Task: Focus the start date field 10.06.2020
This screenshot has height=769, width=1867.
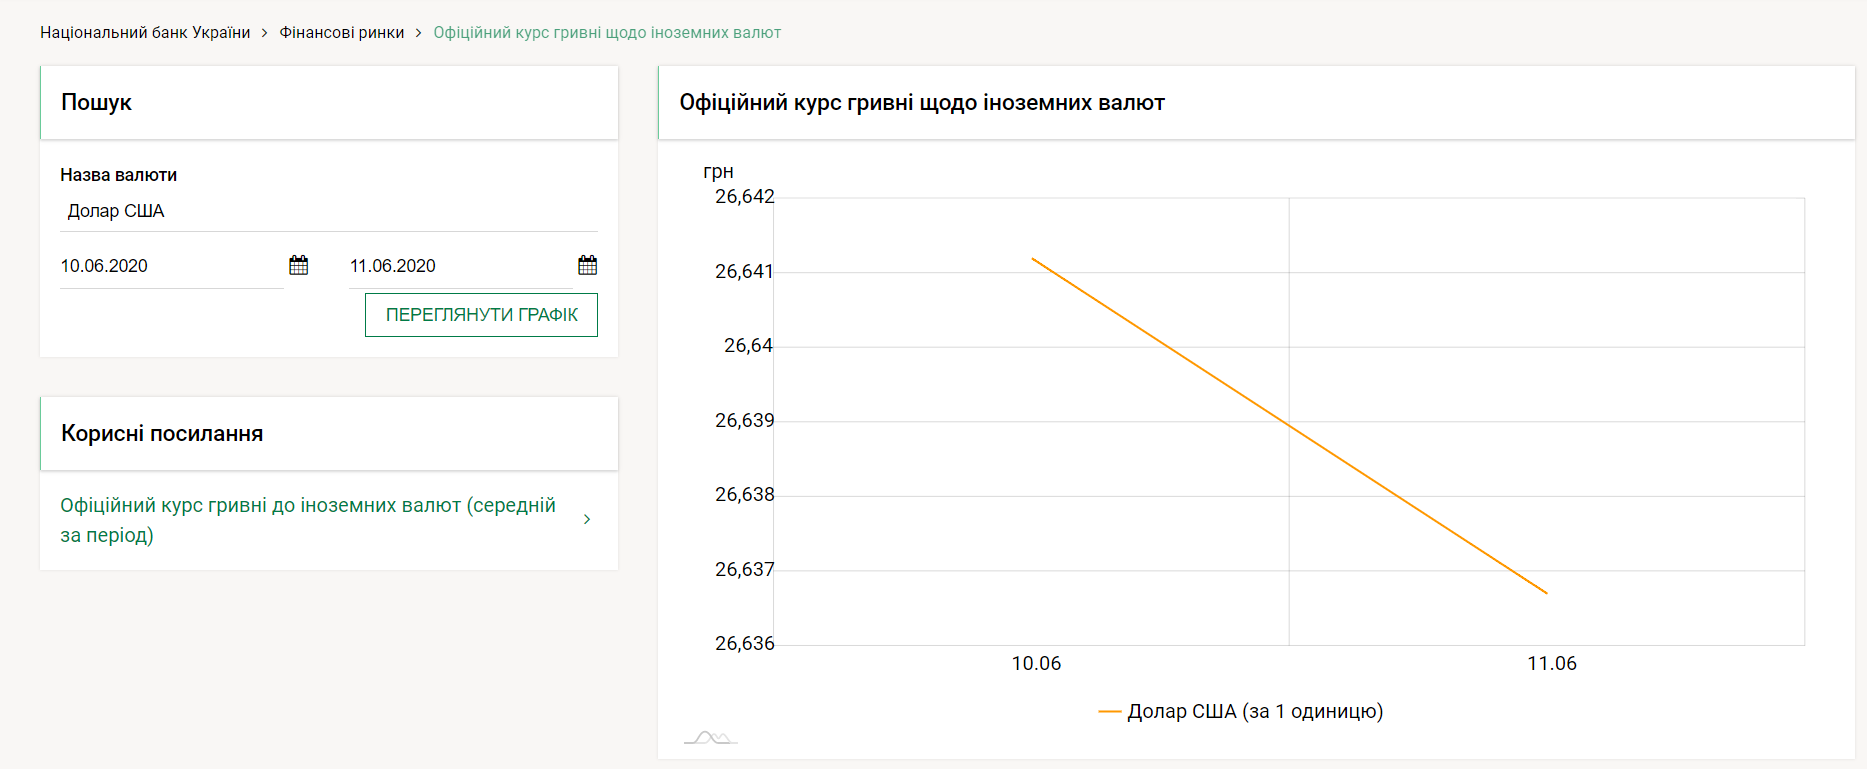Action: coord(172,266)
